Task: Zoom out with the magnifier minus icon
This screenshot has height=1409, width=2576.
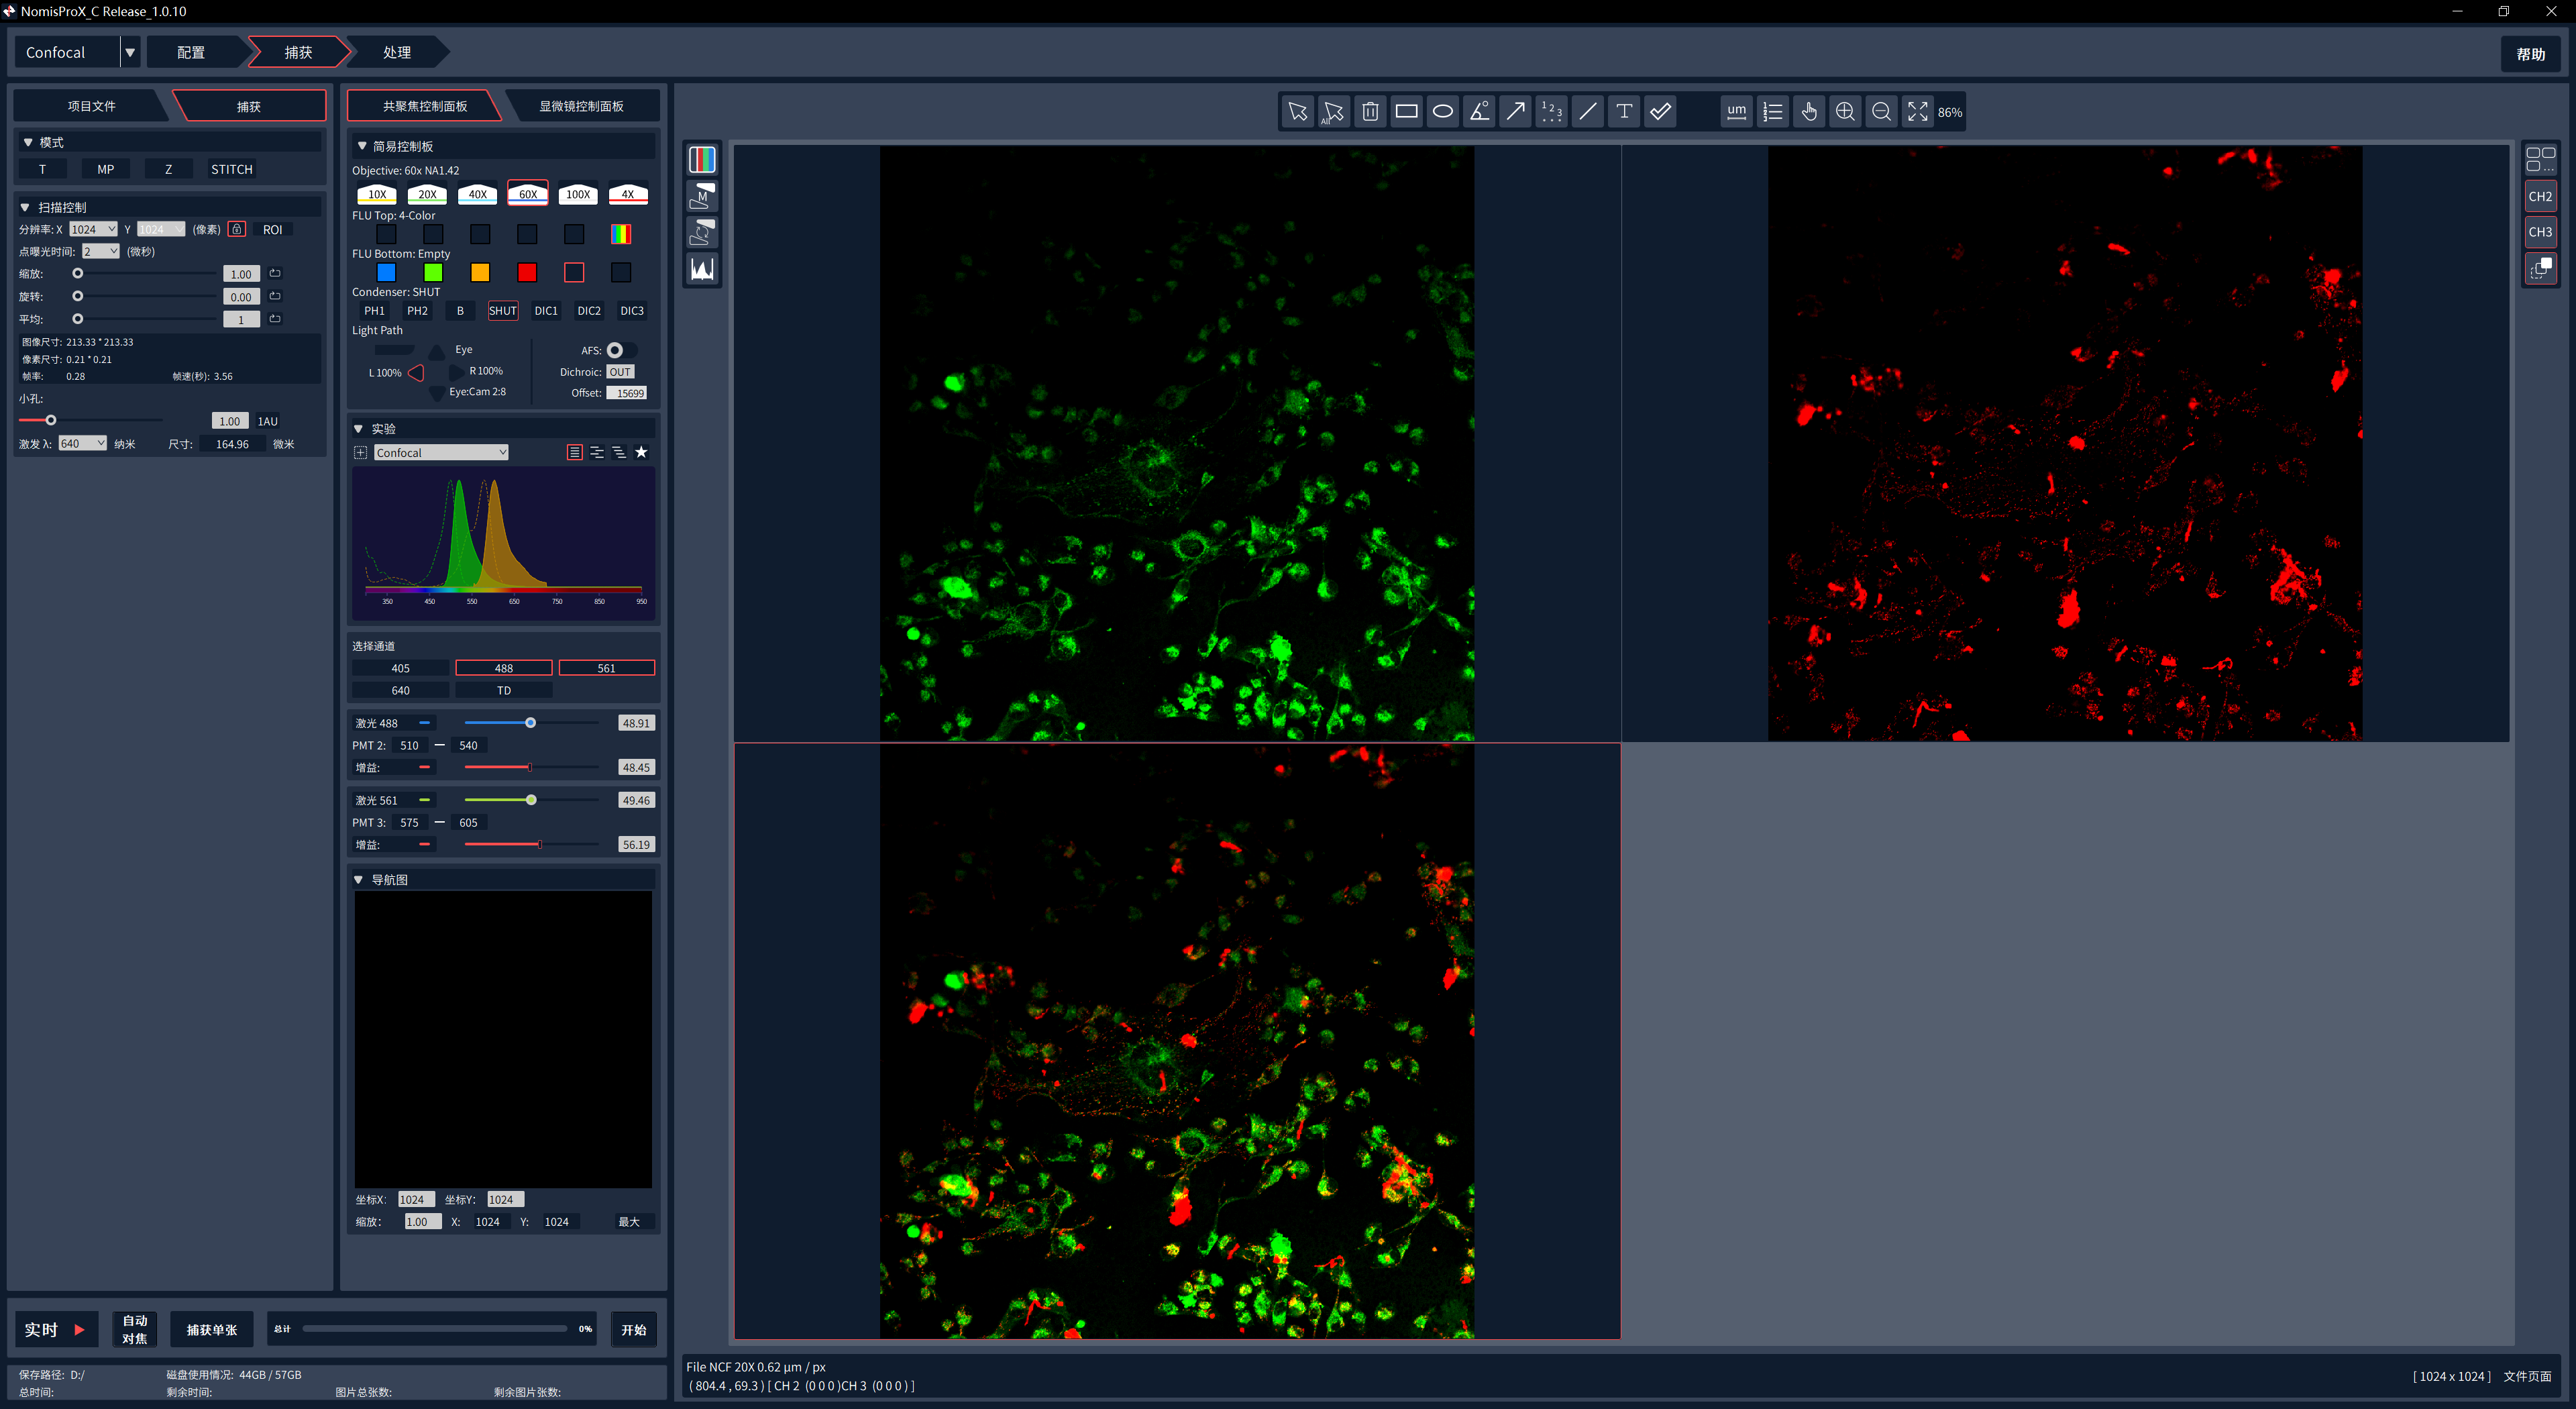Action: (x=1881, y=112)
